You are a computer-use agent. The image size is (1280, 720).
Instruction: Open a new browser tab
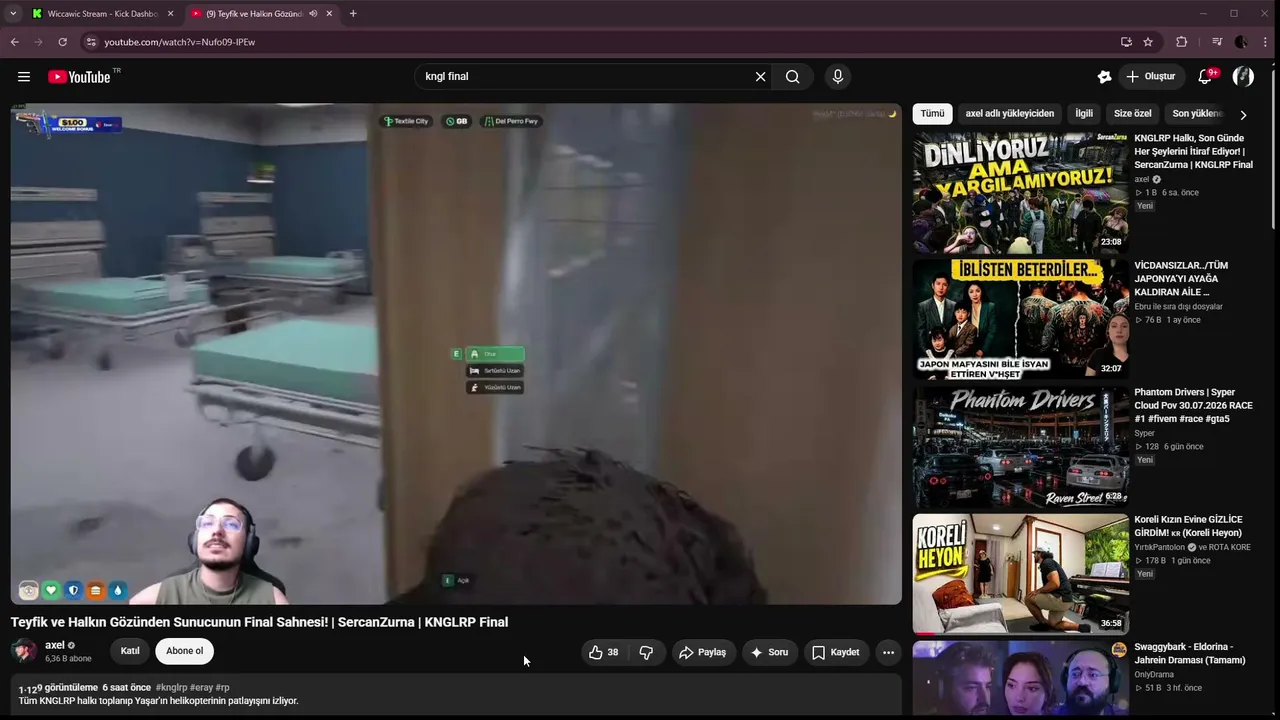click(x=353, y=14)
